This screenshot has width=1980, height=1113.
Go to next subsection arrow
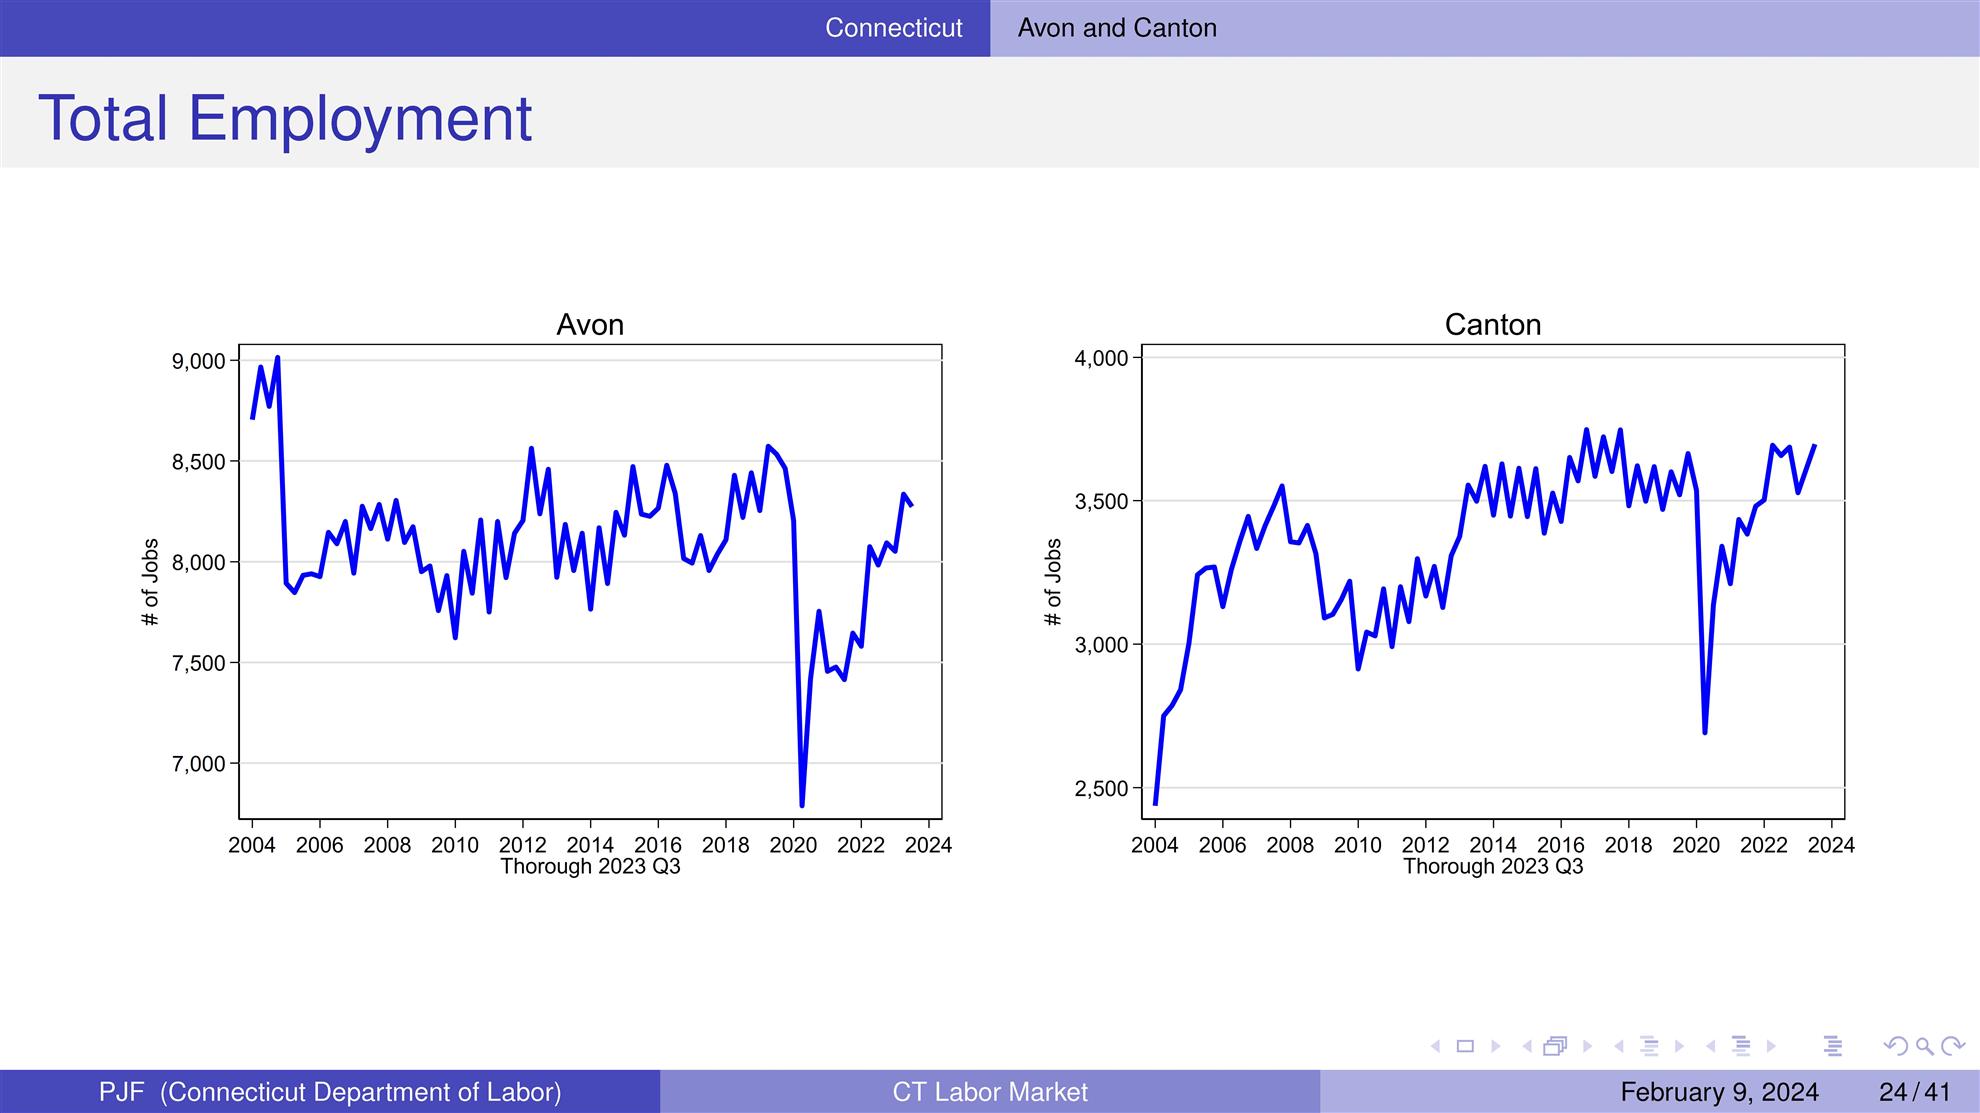[1679, 1046]
